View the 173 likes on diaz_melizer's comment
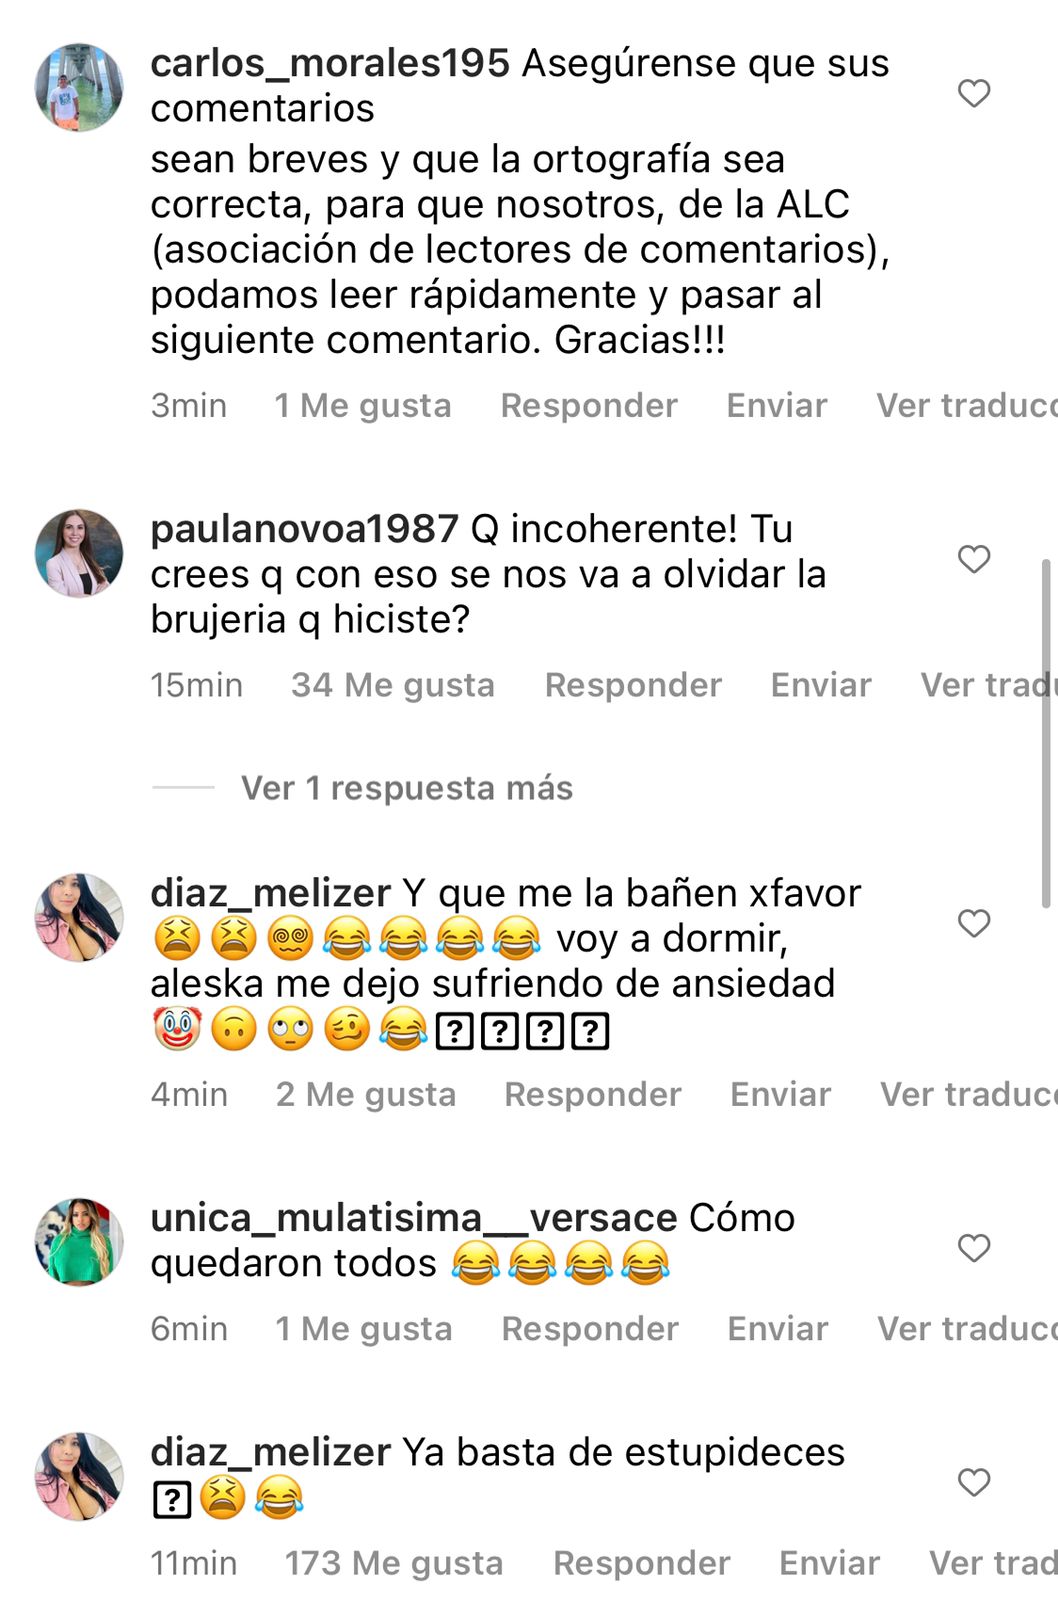1058x1600 pixels. (x=394, y=1563)
